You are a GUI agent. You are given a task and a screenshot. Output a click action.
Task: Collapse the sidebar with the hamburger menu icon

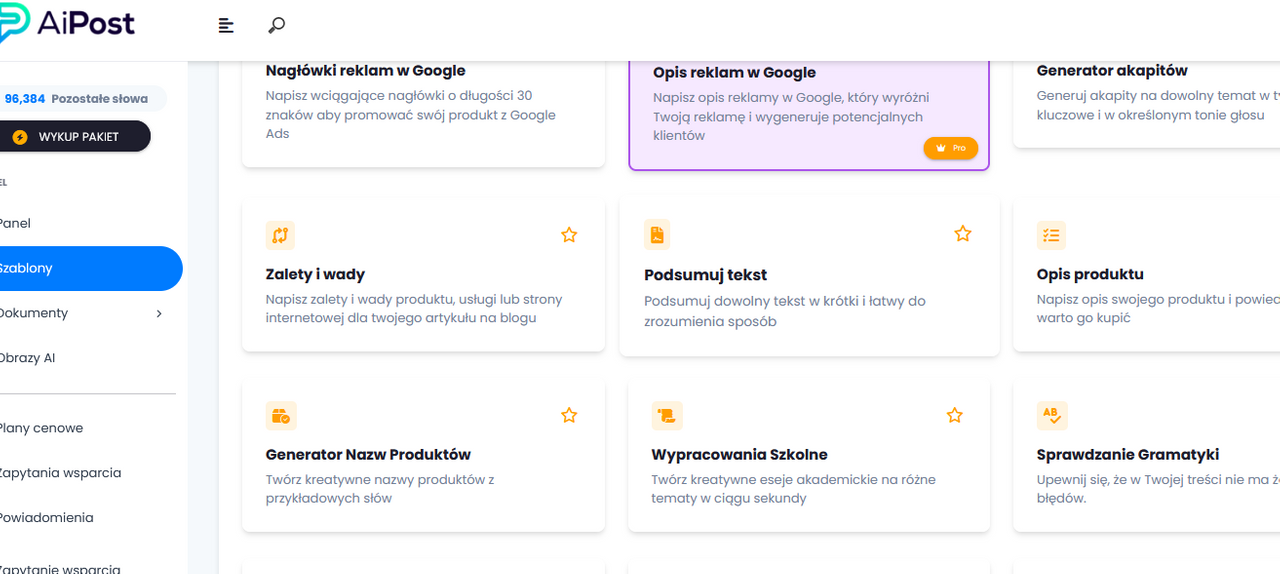point(227,25)
